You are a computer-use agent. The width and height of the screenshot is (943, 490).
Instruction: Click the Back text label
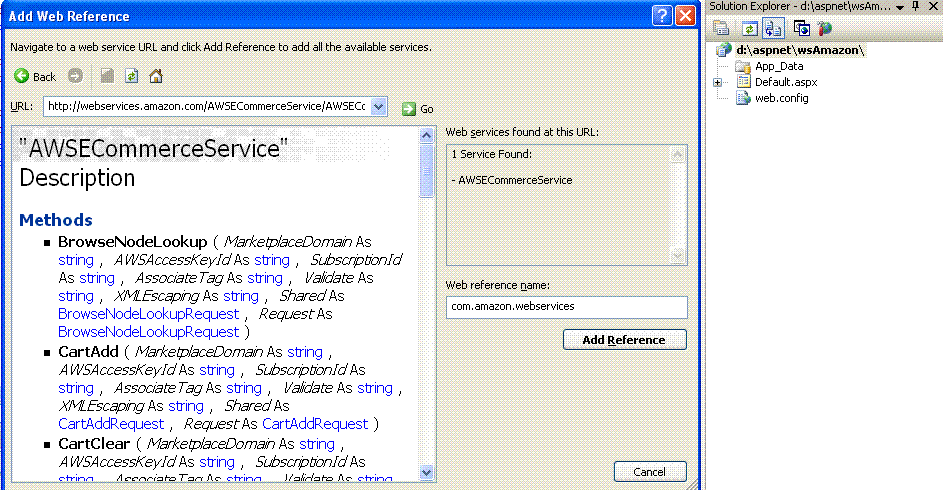pyautogui.click(x=44, y=77)
